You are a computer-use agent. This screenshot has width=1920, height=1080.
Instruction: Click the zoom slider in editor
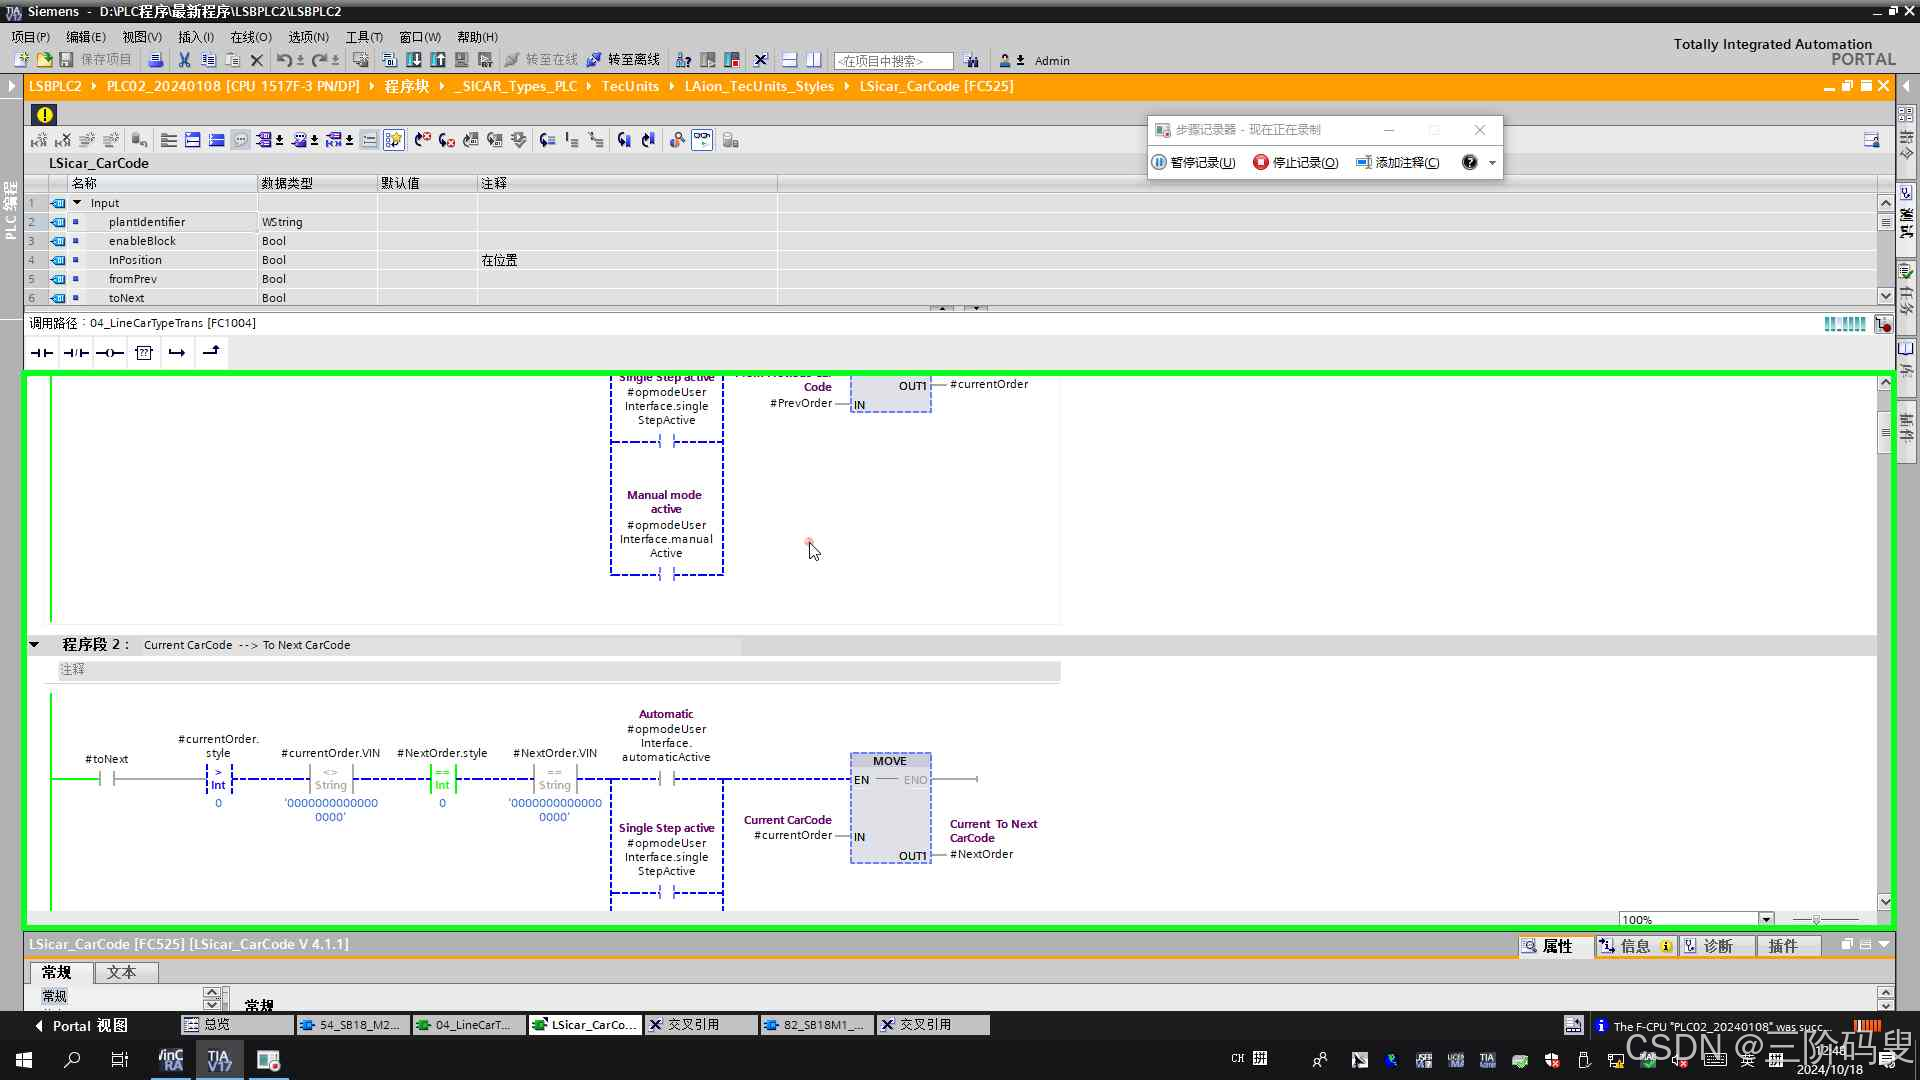point(1816,919)
